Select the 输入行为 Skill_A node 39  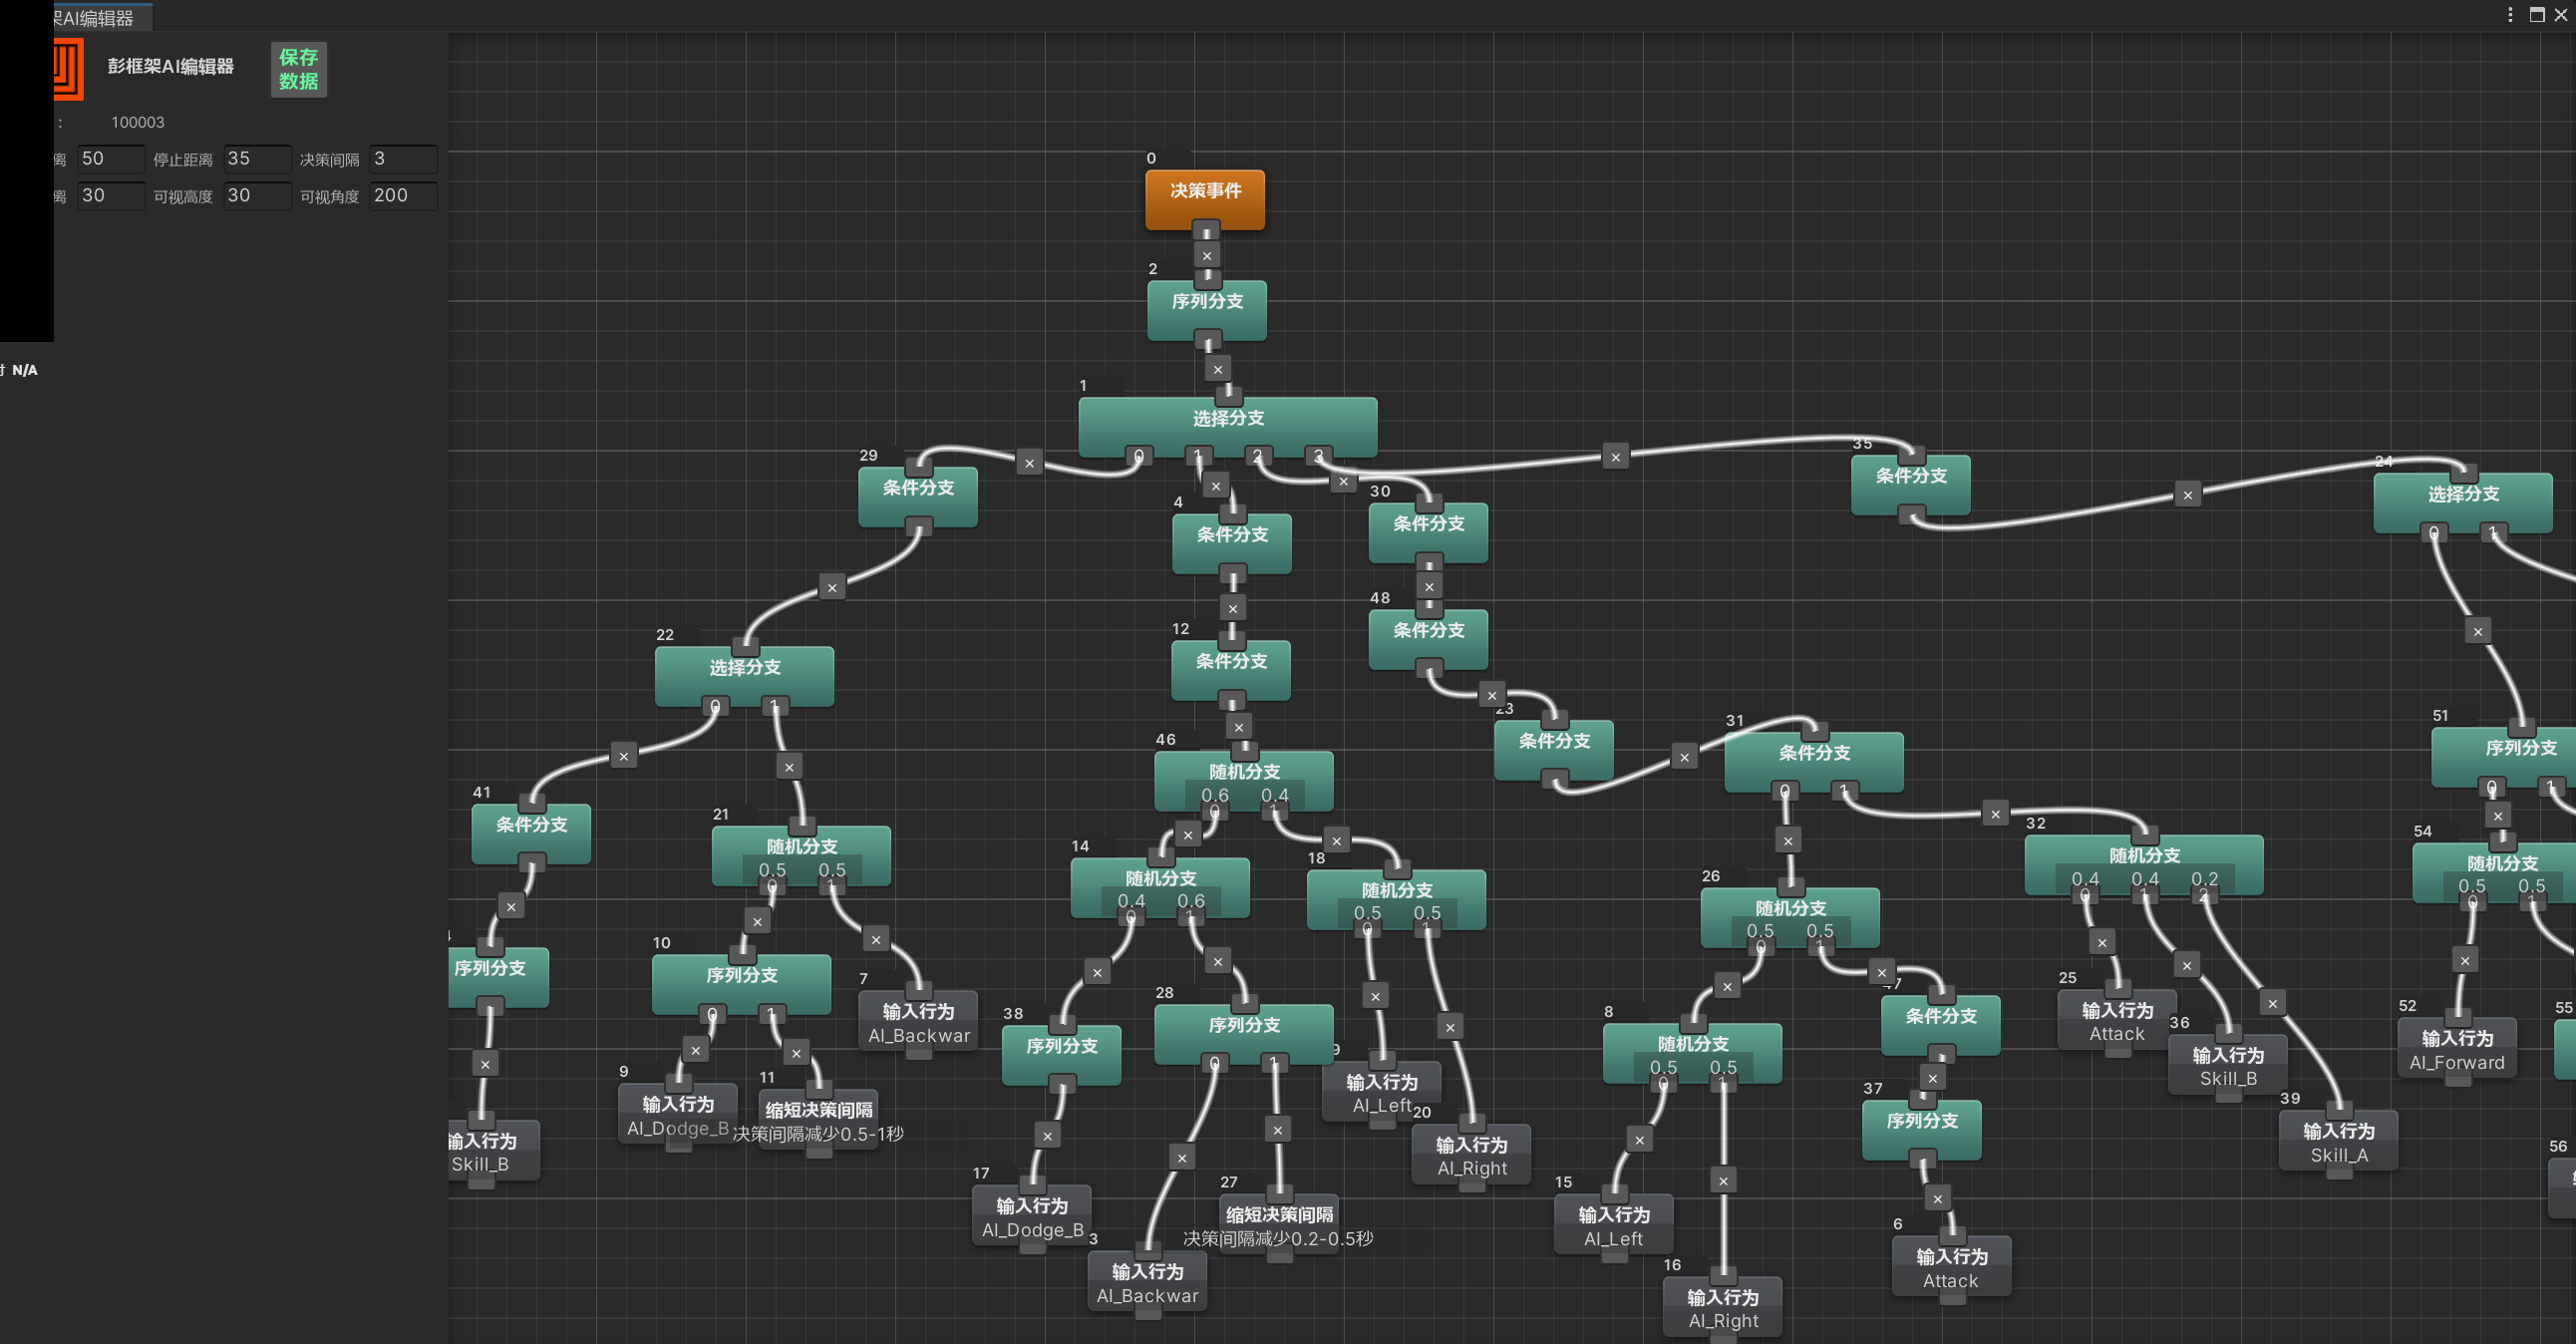(x=2338, y=1142)
